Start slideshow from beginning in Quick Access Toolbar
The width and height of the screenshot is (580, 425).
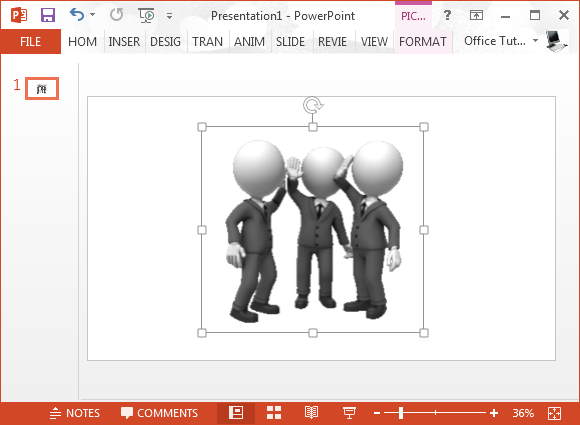(x=146, y=15)
